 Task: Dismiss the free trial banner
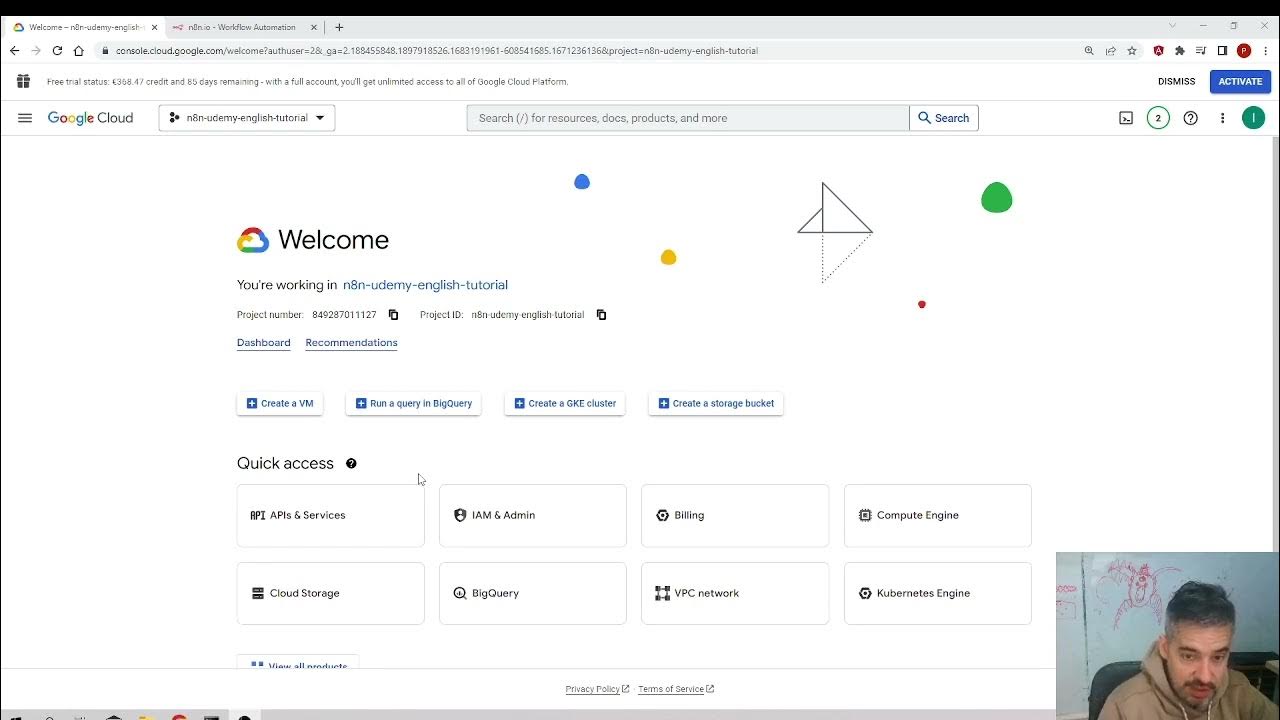[x=1176, y=82]
